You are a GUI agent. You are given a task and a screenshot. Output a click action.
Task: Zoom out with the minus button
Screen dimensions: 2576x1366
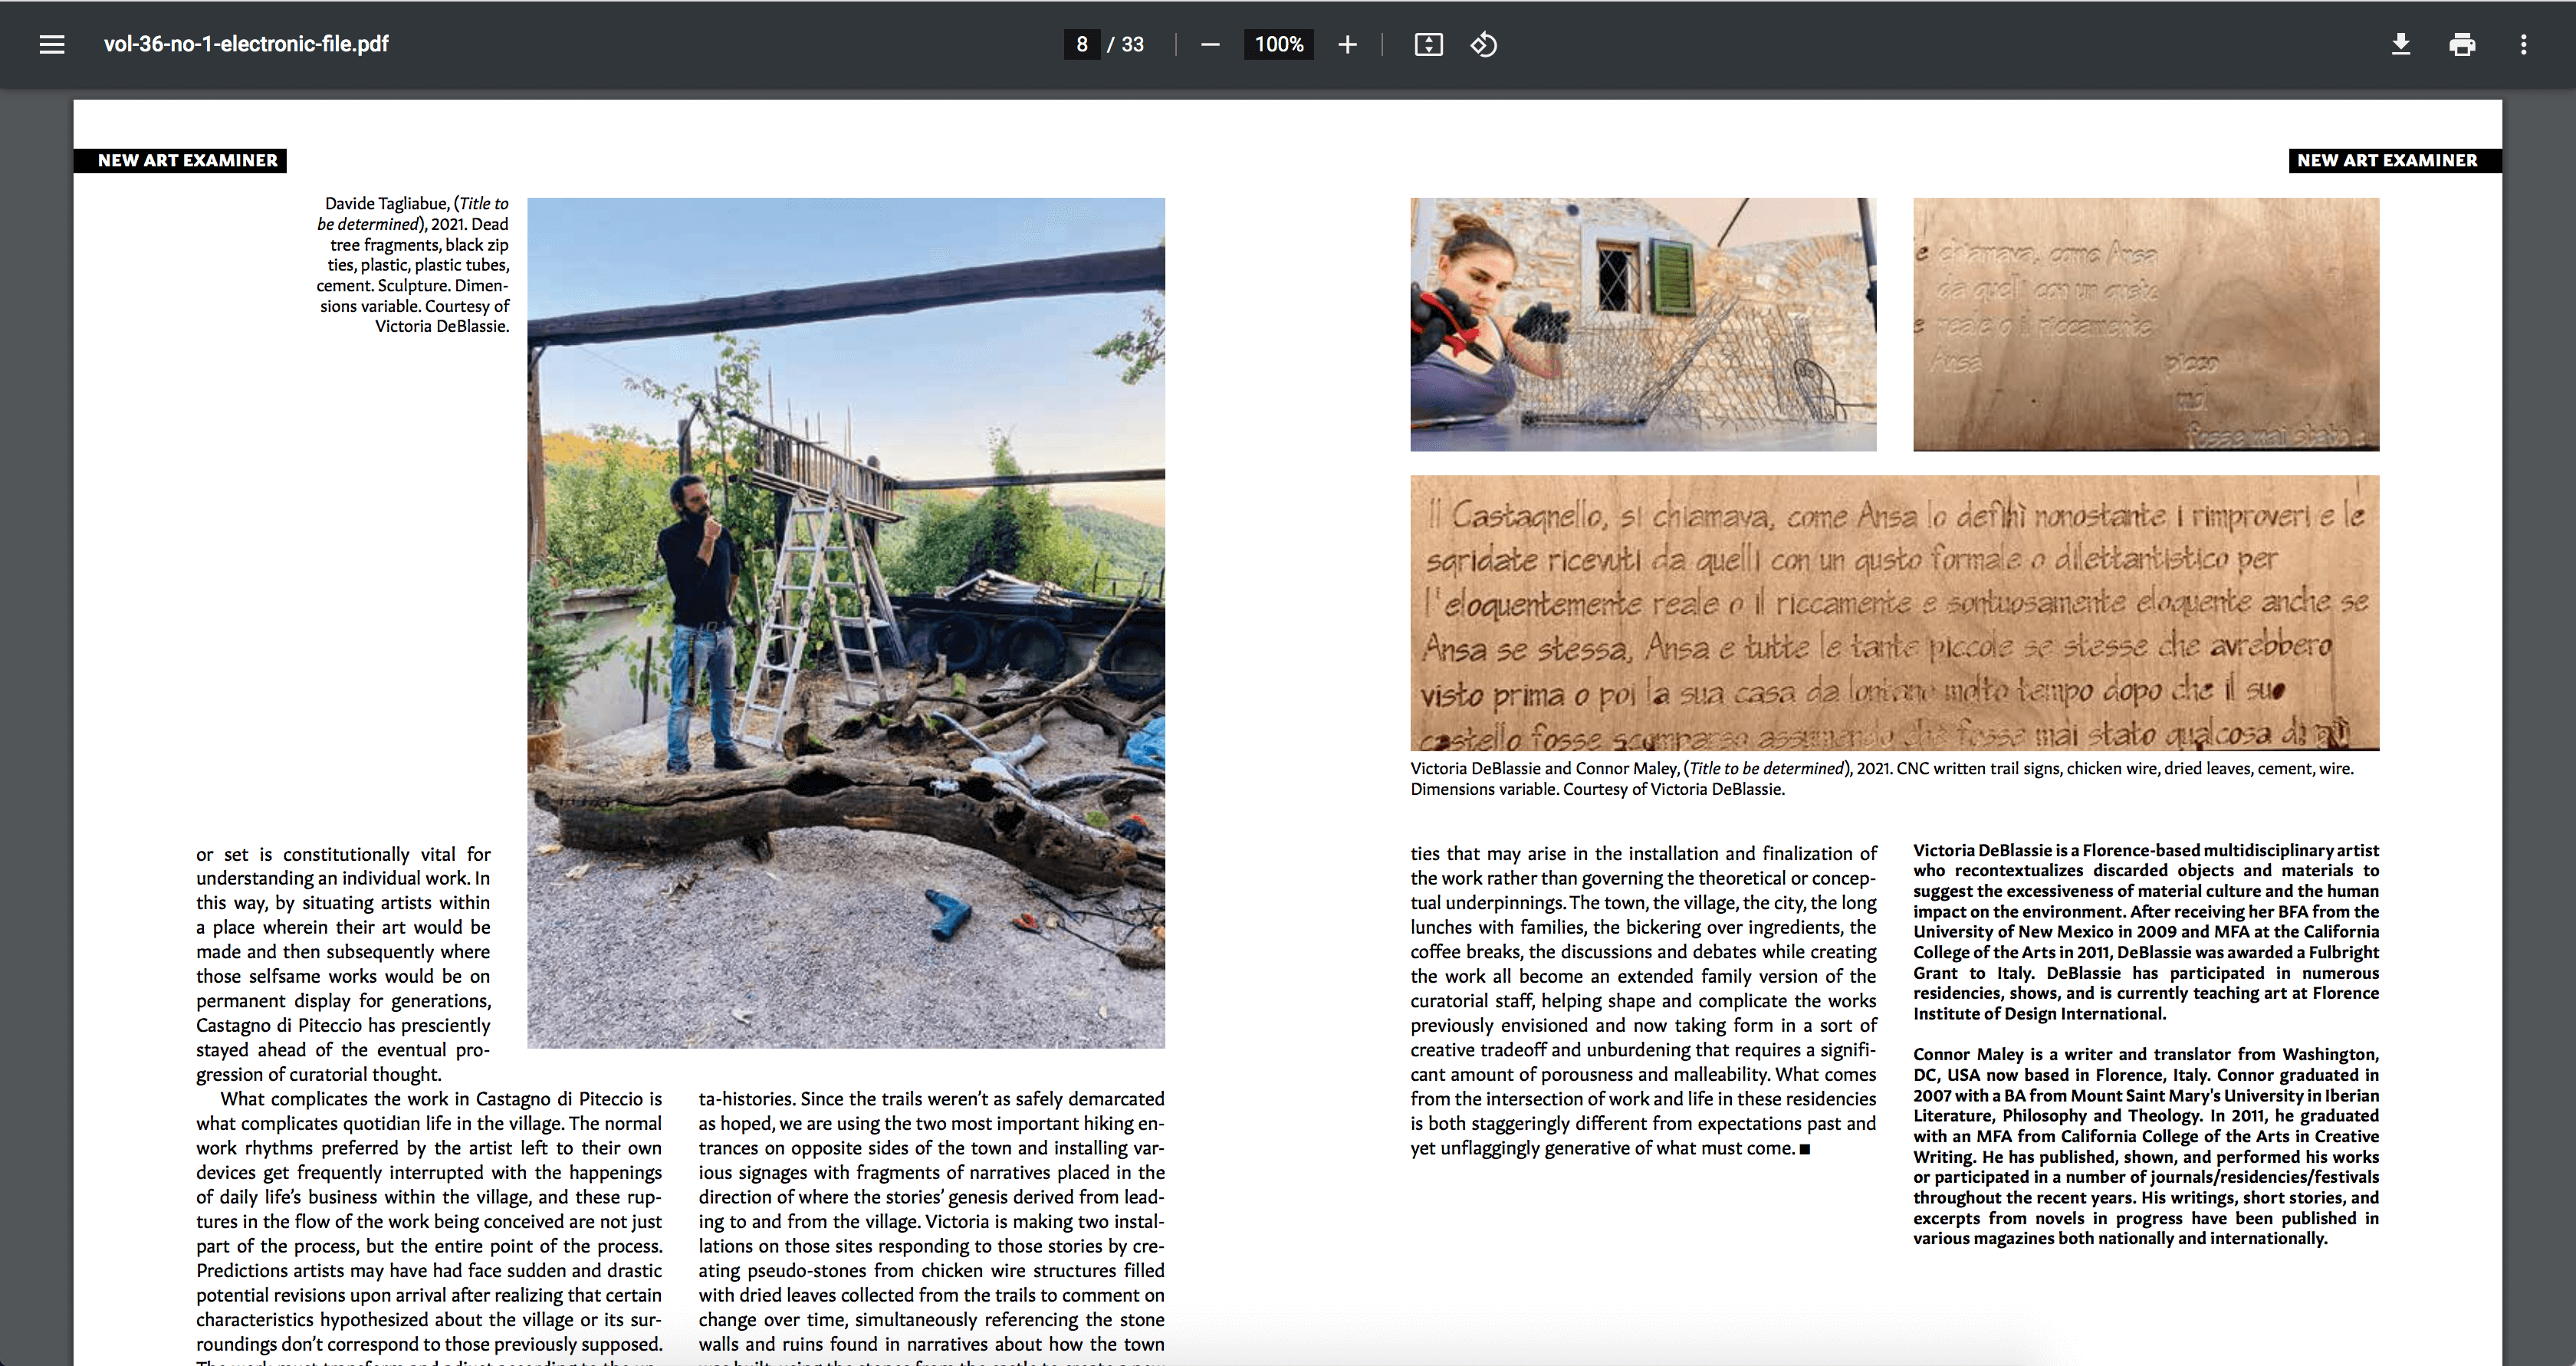1210,44
